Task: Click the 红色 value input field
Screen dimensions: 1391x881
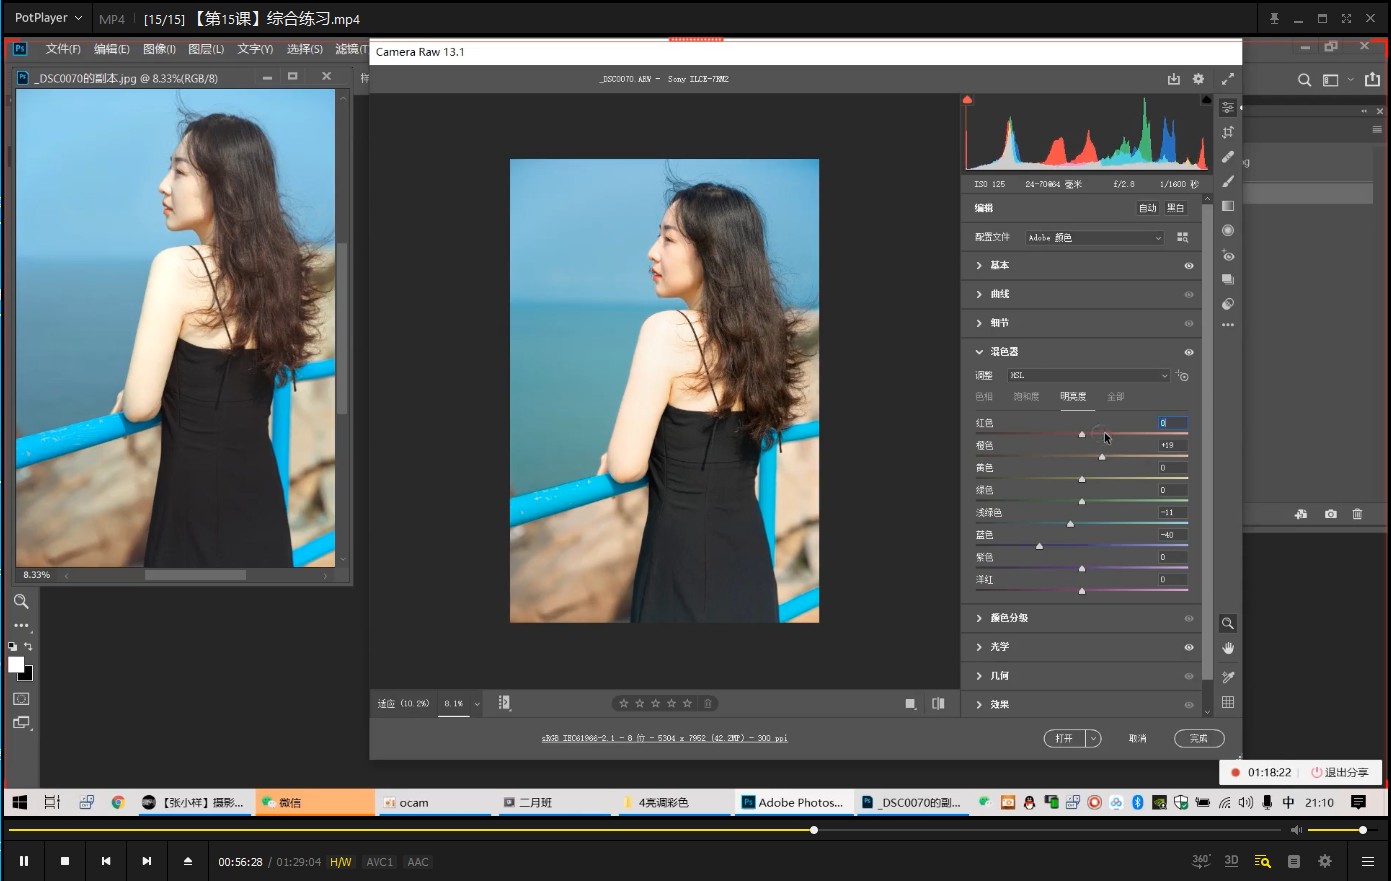Action: click(1173, 423)
